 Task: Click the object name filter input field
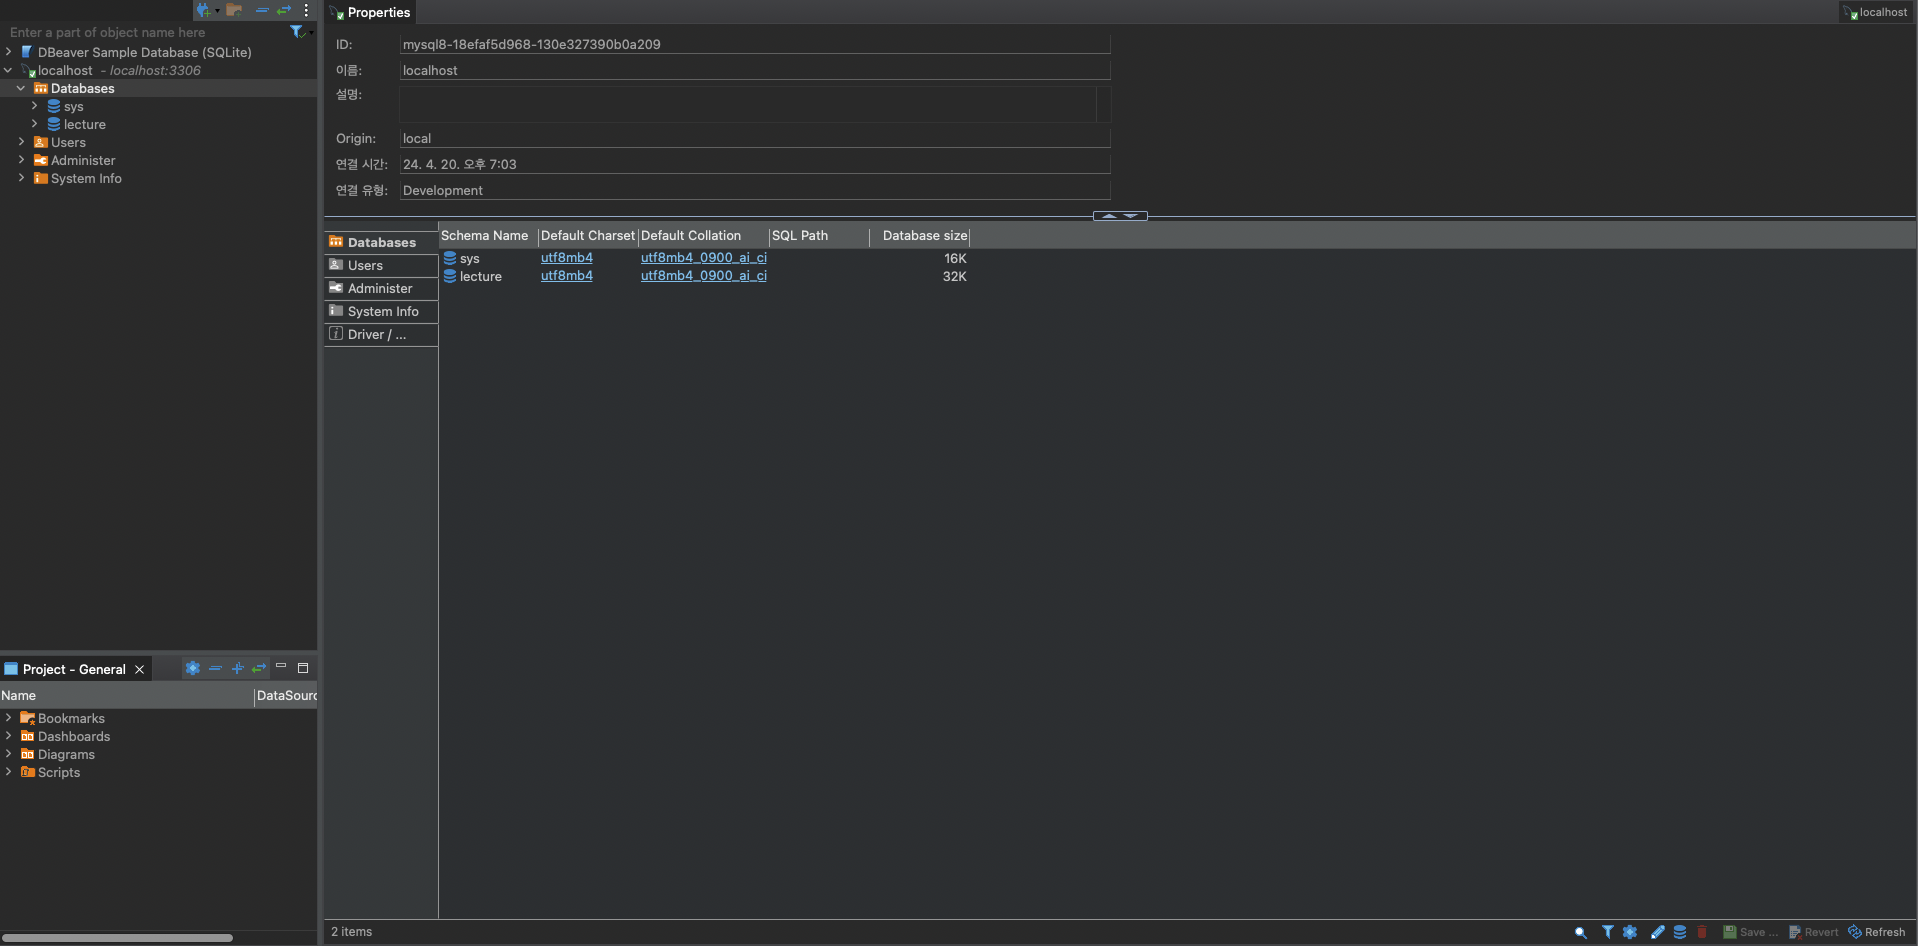tap(140, 32)
